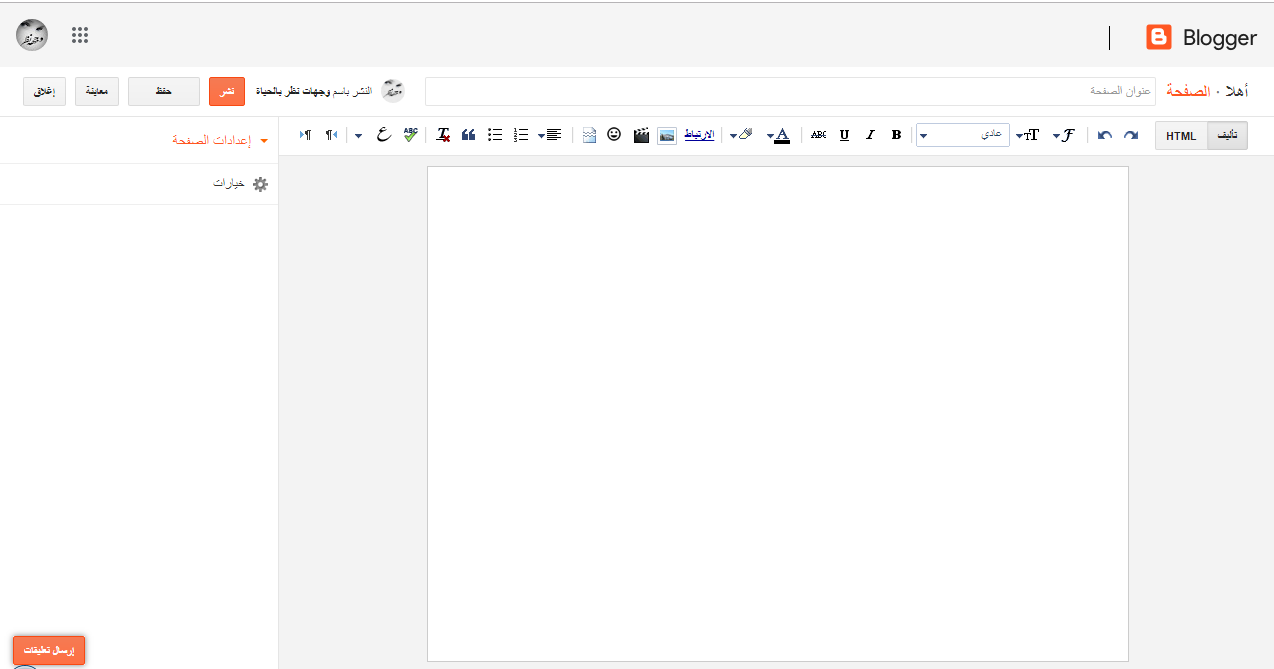Click the Italic formatting icon
Screen dimensions: 1274x669
click(870, 135)
